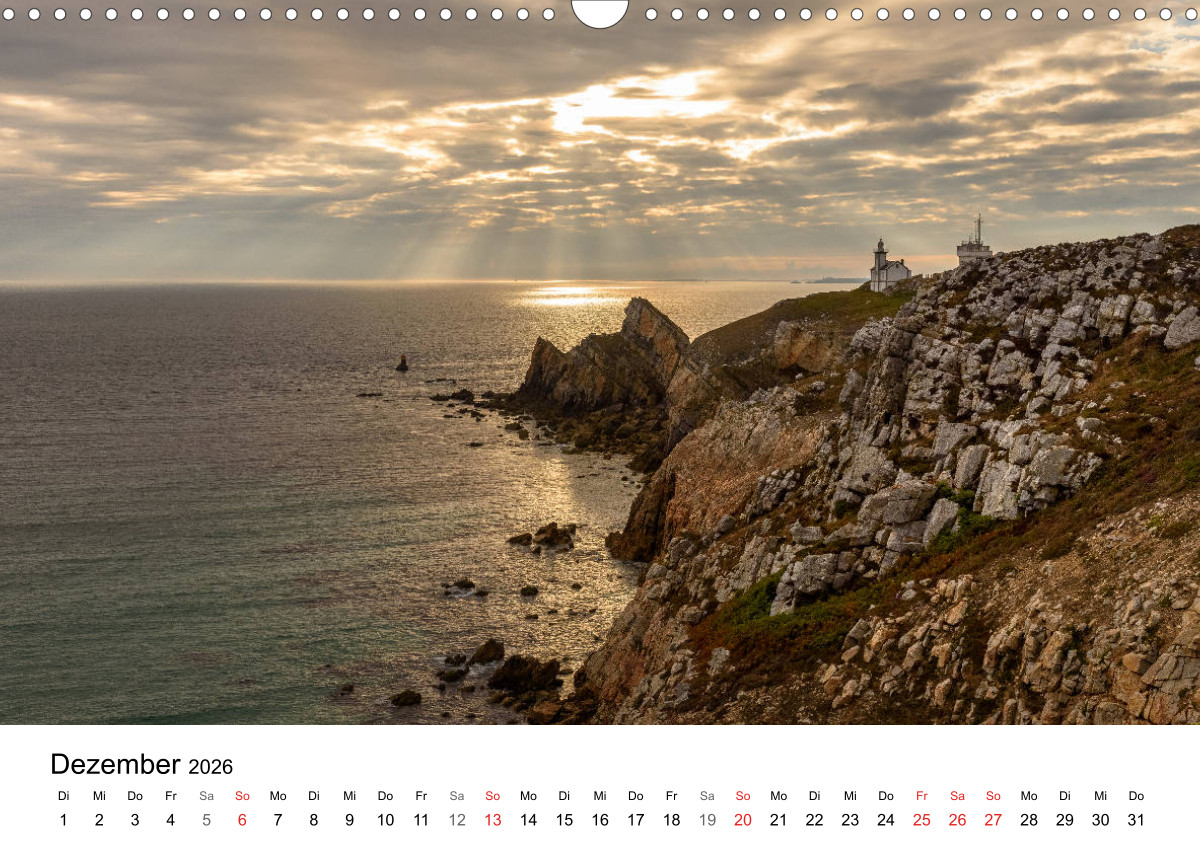Select the red Sunday date 13
This screenshot has height=848, width=1200.
[x=493, y=820]
